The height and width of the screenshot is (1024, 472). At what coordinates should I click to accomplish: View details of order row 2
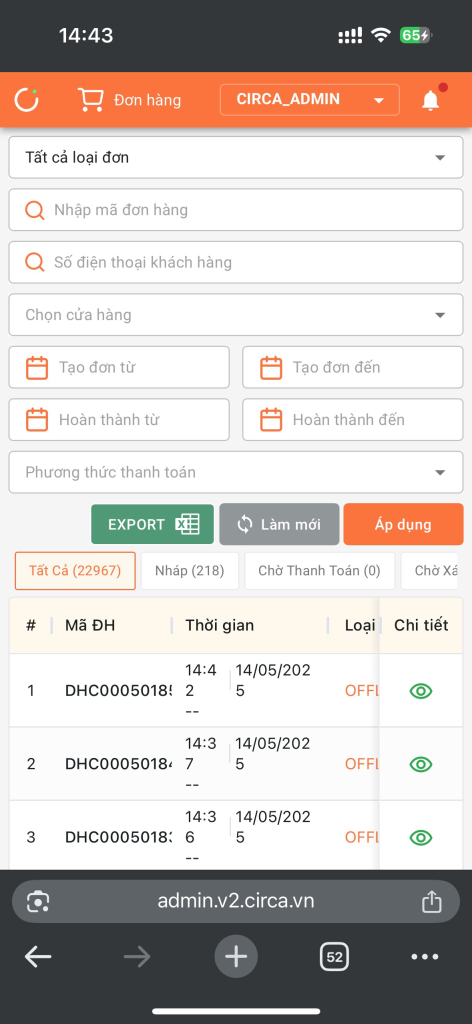(x=421, y=764)
